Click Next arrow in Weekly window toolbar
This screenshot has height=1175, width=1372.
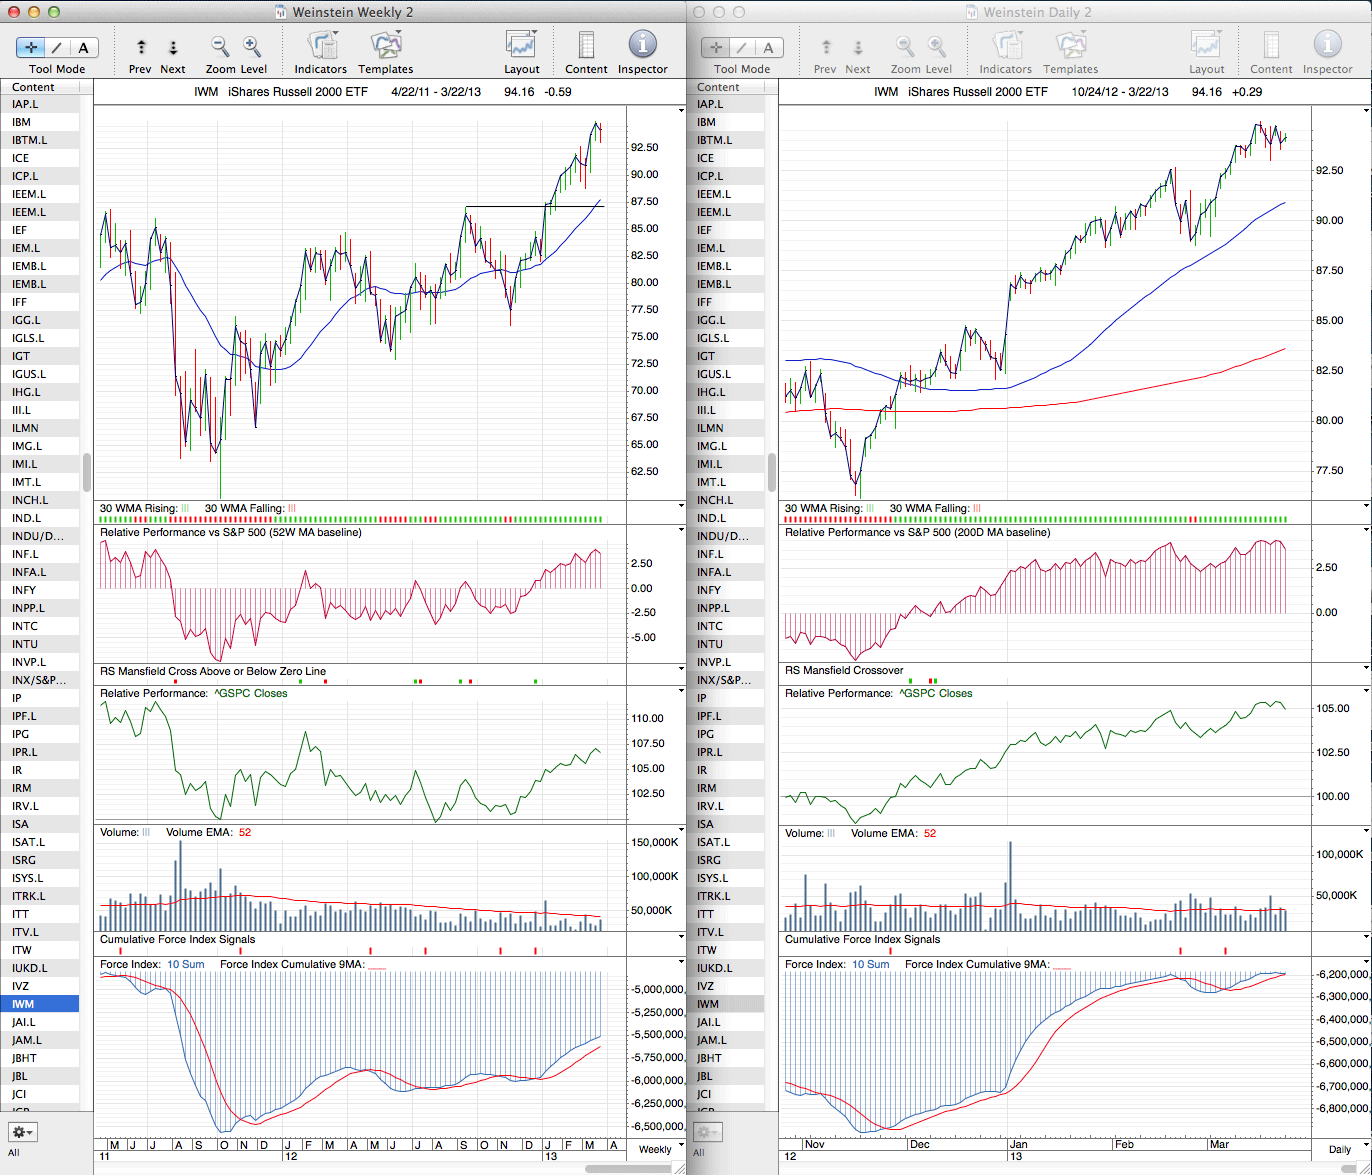coord(172,48)
